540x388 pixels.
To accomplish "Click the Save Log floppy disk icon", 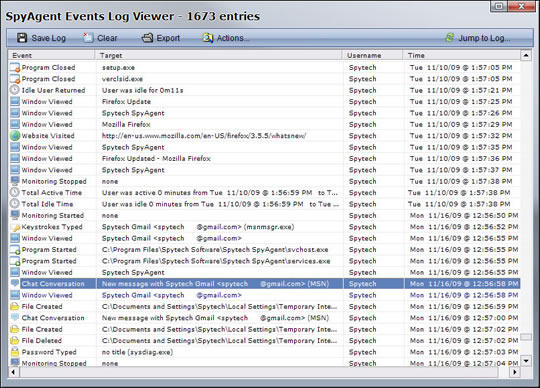I will click(x=22, y=38).
